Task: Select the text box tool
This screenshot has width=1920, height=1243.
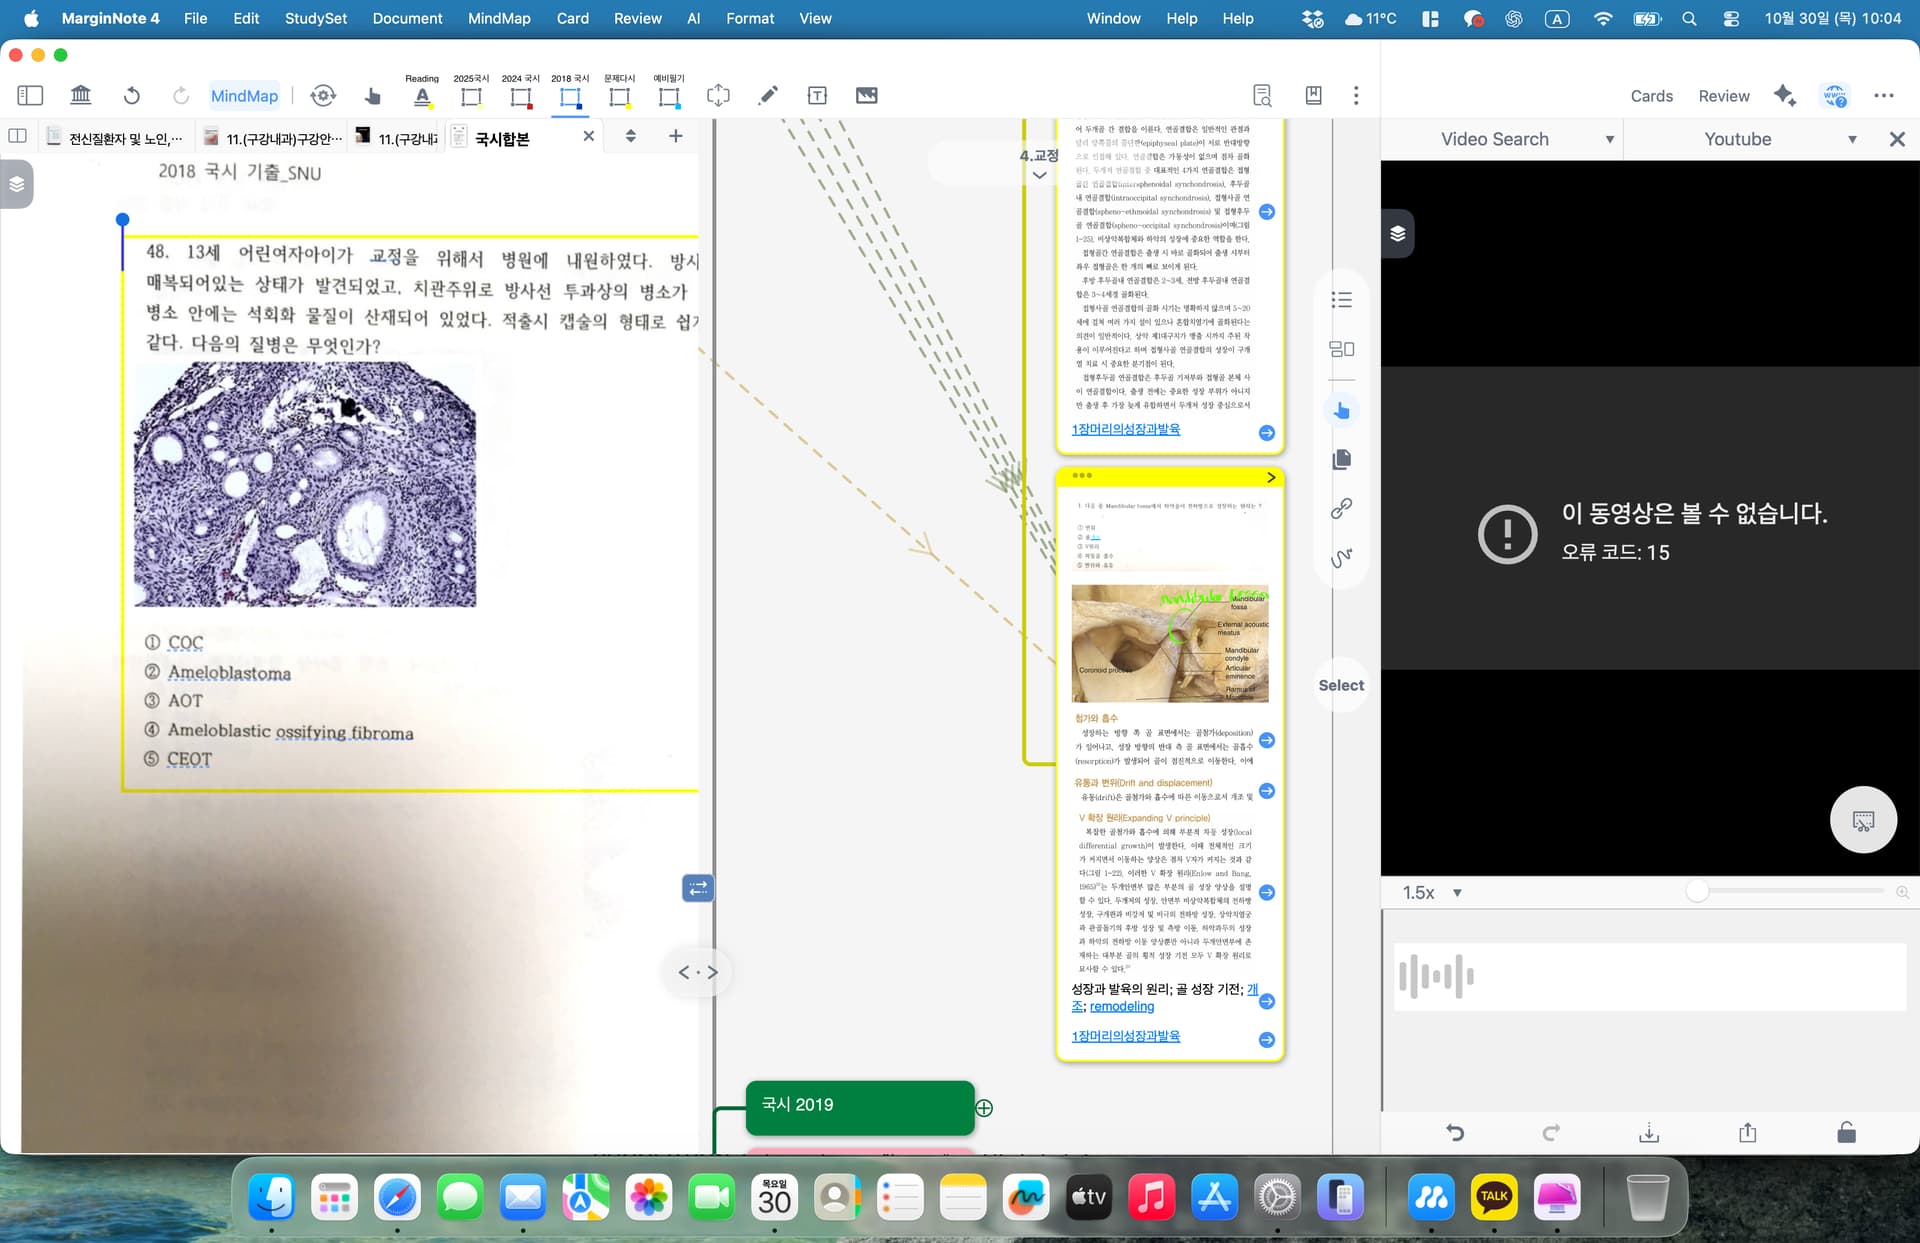Action: click(817, 95)
